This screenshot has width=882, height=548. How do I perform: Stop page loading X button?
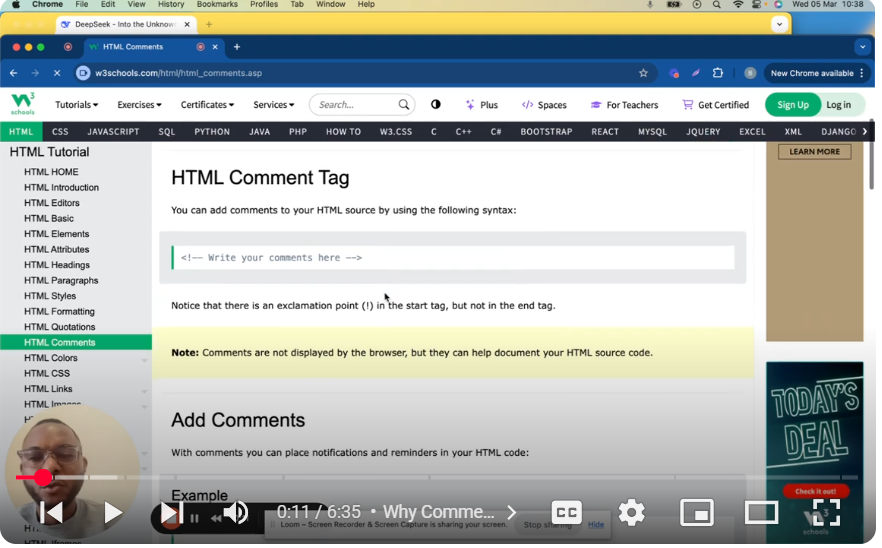[x=57, y=73]
